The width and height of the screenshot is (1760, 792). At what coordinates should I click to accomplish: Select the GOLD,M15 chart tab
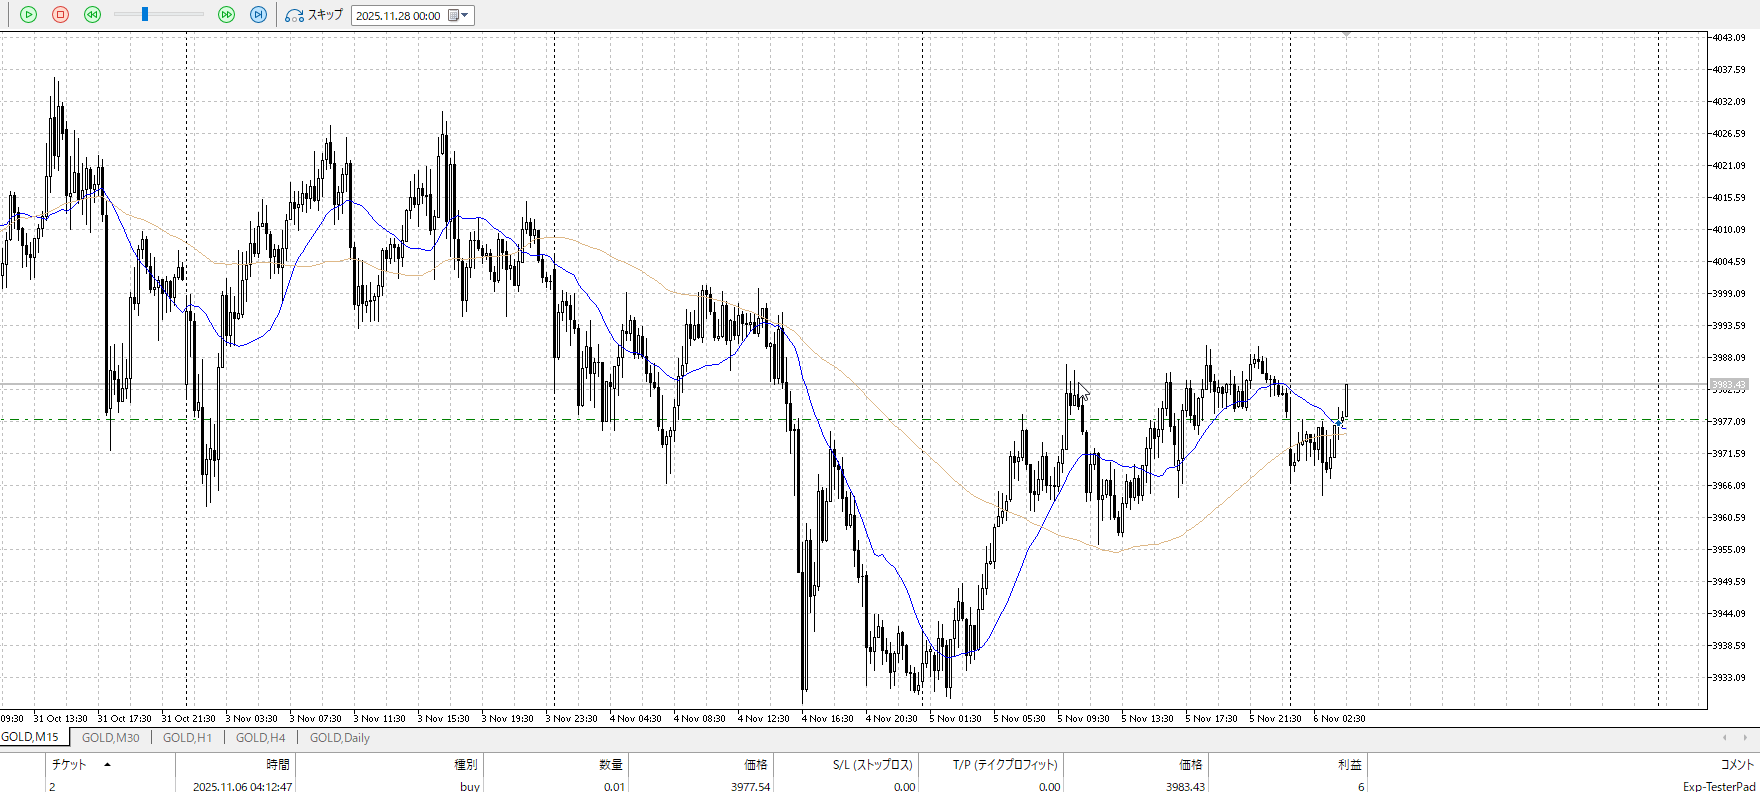[x=30, y=738]
